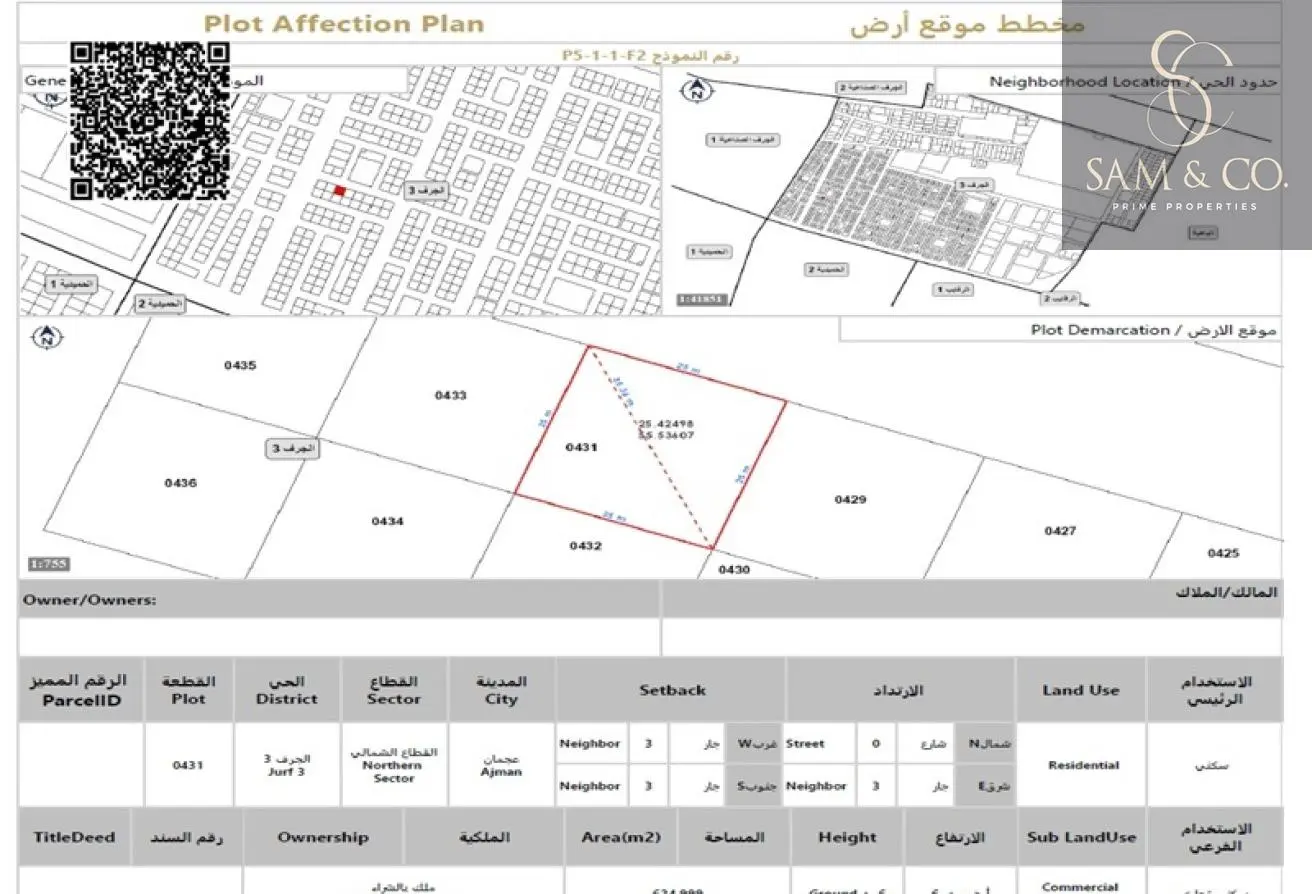Click the 'Plot Demarcation' heading
The width and height of the screenshot is (1312, 894).
[x=1100, y=330]
